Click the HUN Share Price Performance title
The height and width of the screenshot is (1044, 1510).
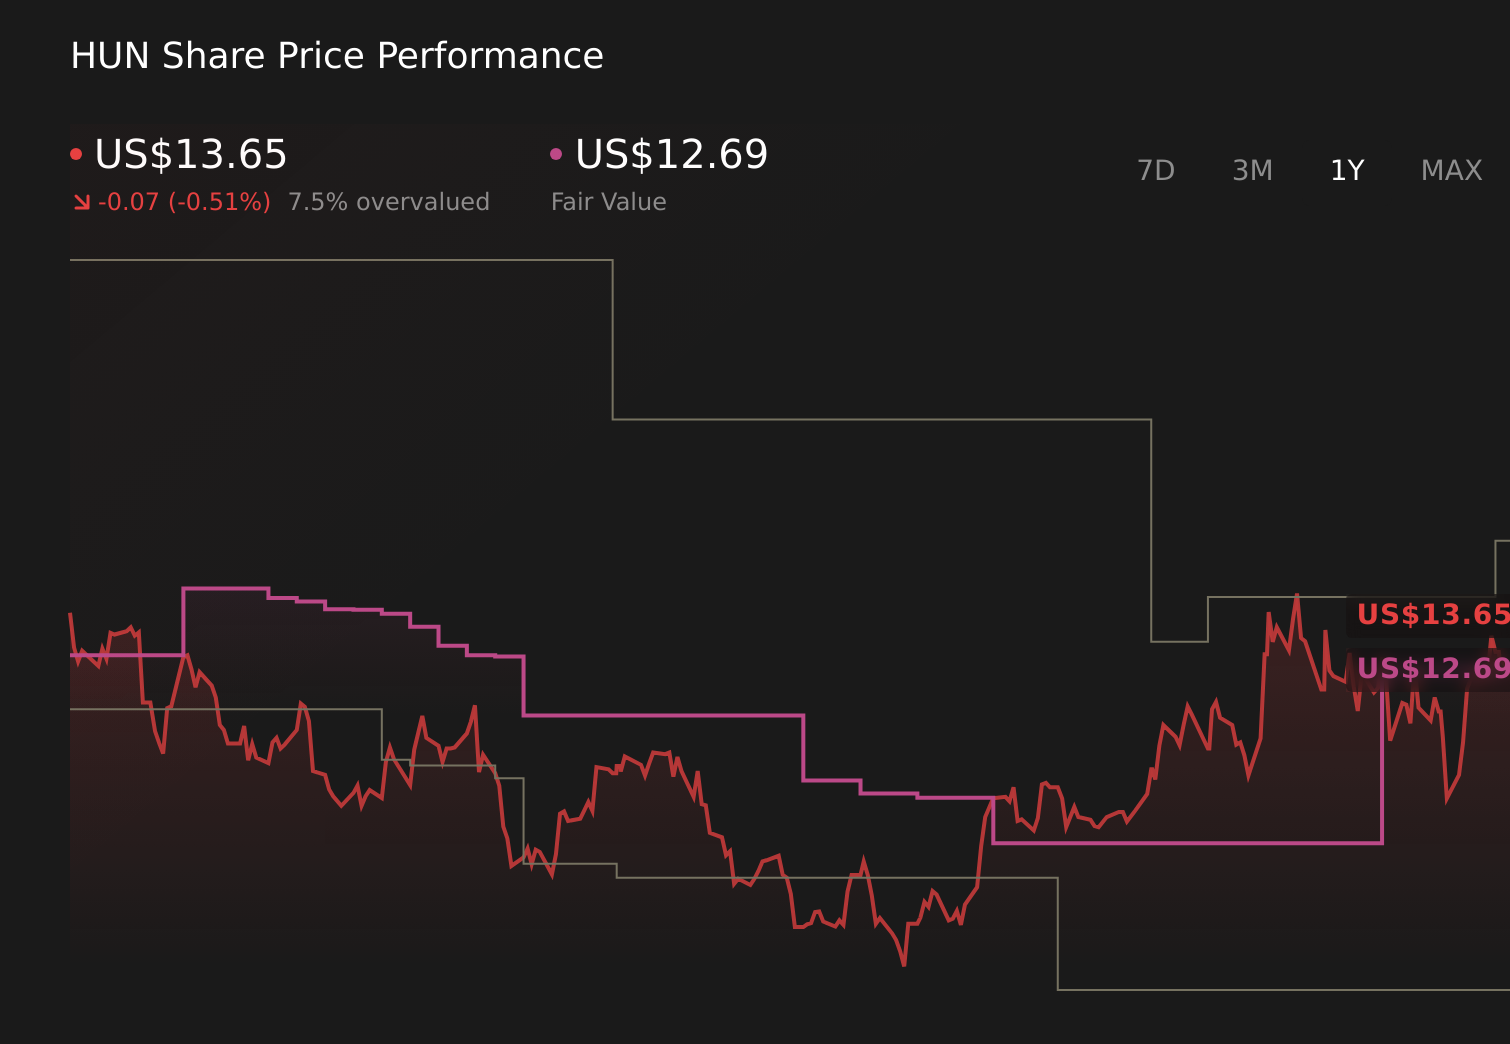pos(336,55)
